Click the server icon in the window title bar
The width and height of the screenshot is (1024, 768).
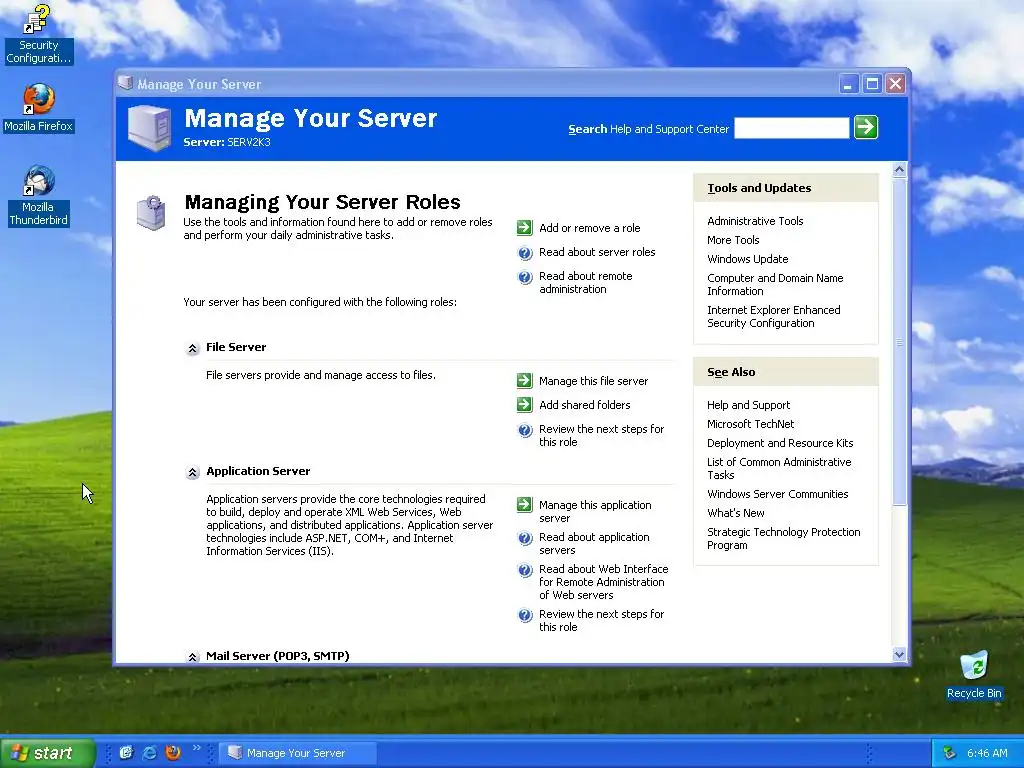125,83
